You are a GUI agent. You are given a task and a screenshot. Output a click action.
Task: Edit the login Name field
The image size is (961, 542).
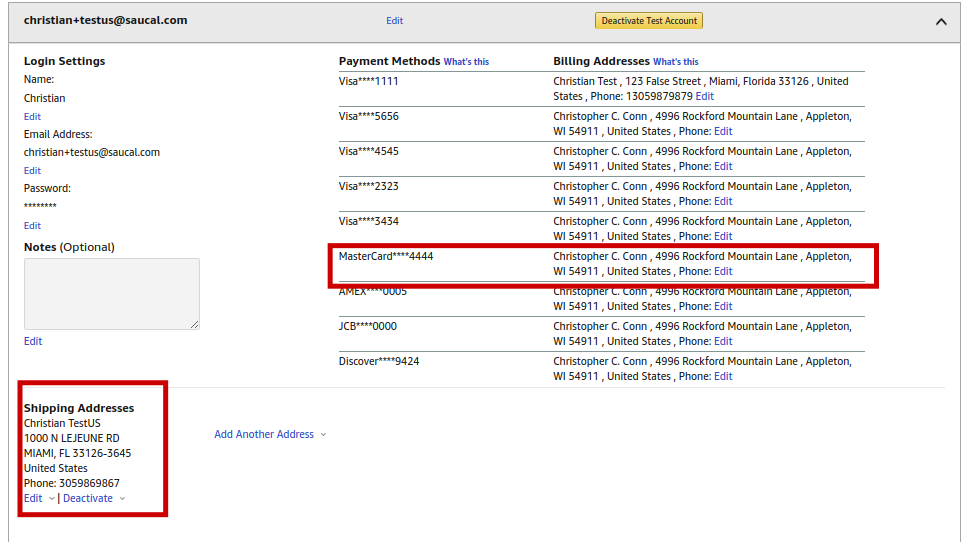[x=32, y=116]
